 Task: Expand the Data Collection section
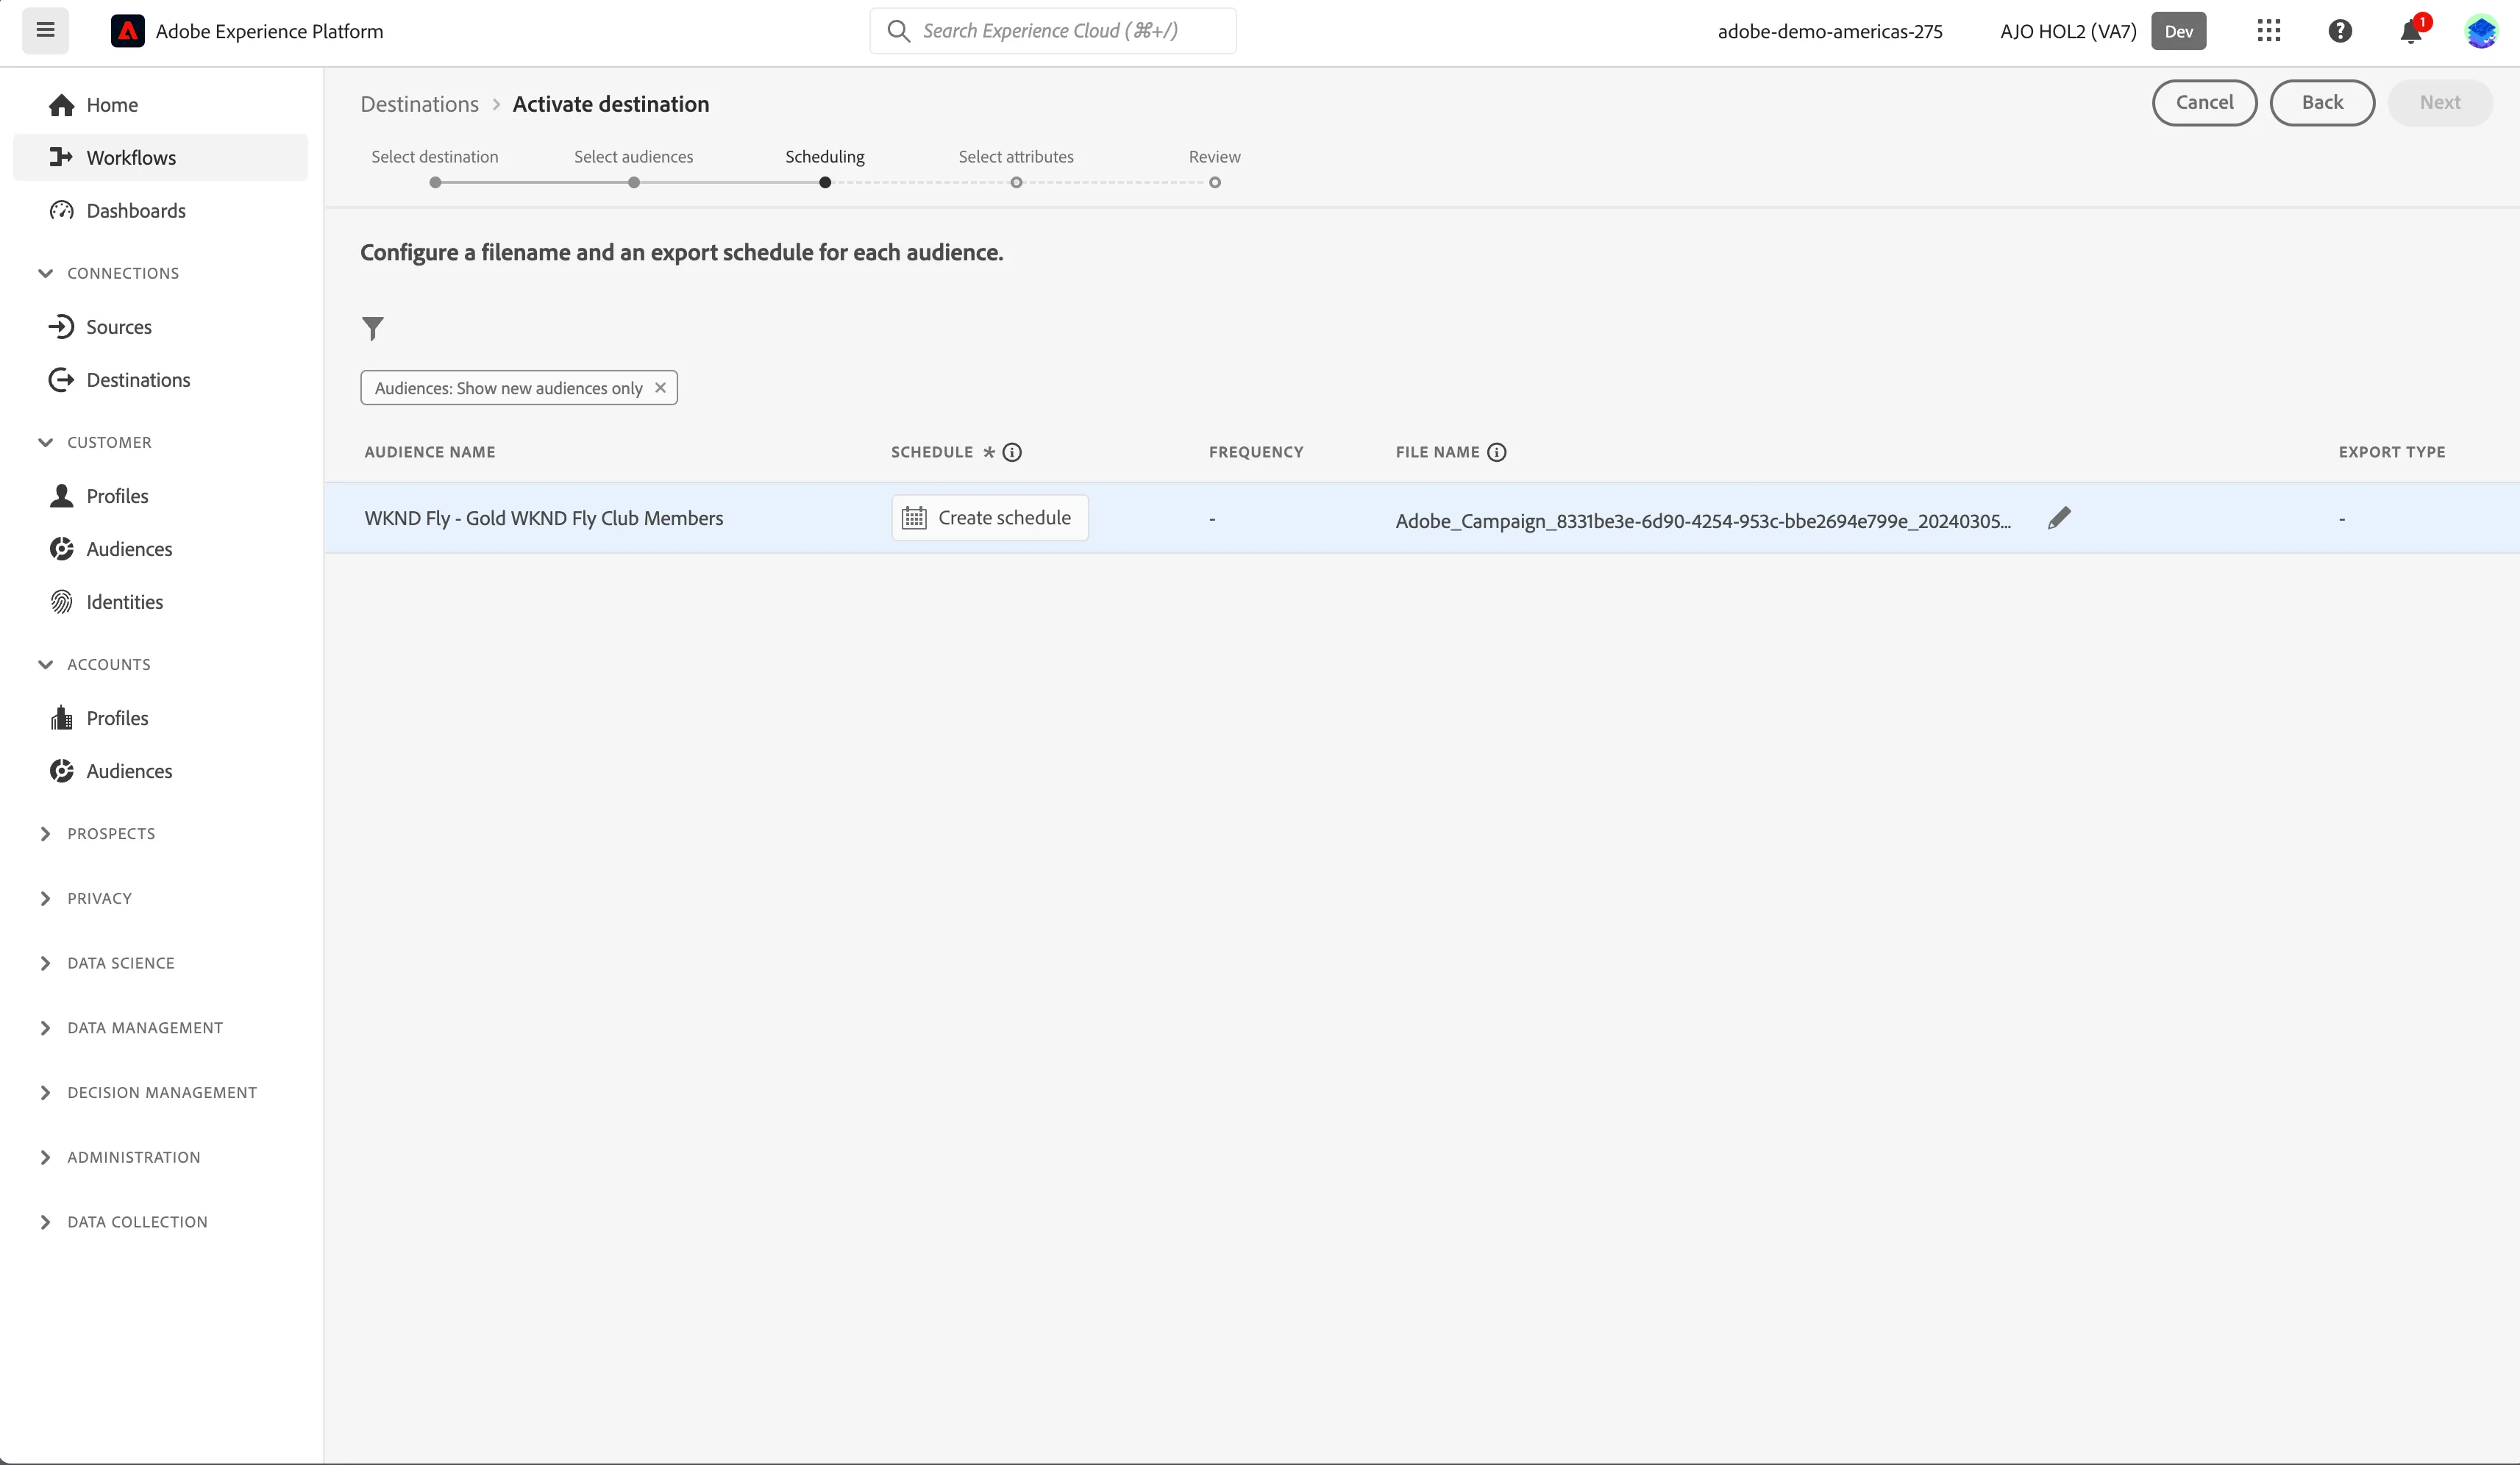(x=45, y=1222)
